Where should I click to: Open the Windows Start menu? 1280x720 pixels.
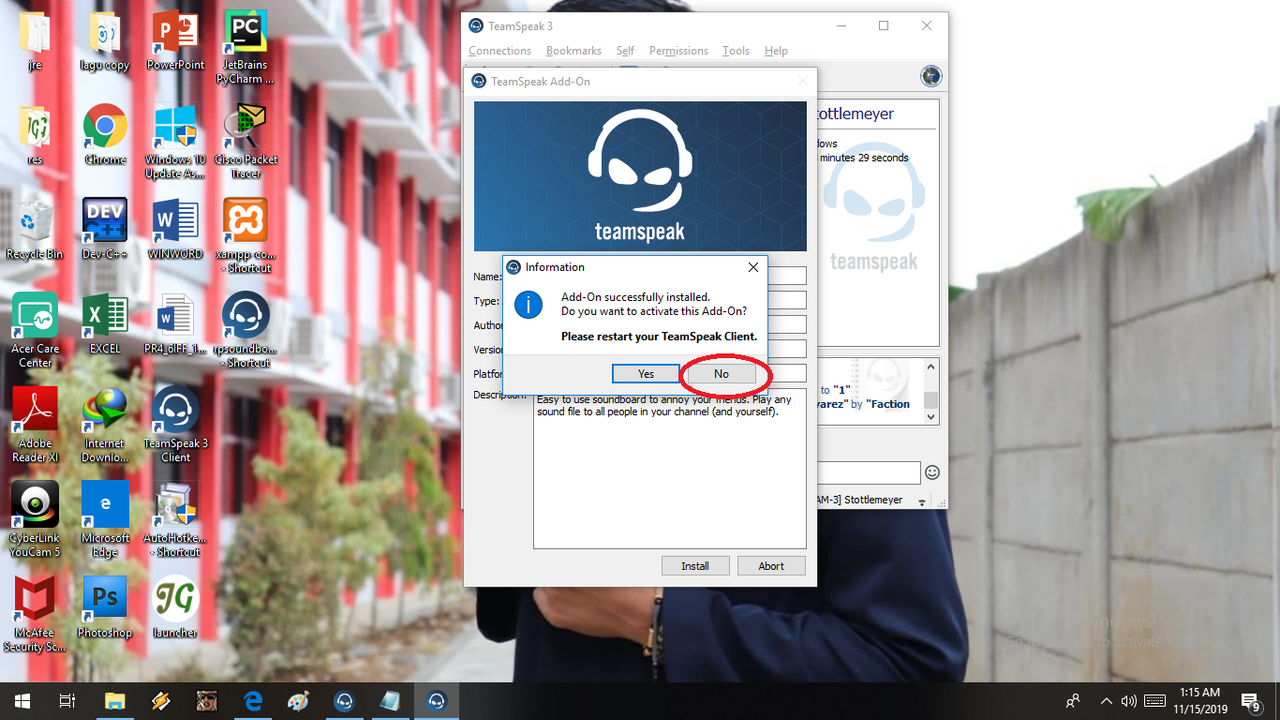tap(22, 701)
